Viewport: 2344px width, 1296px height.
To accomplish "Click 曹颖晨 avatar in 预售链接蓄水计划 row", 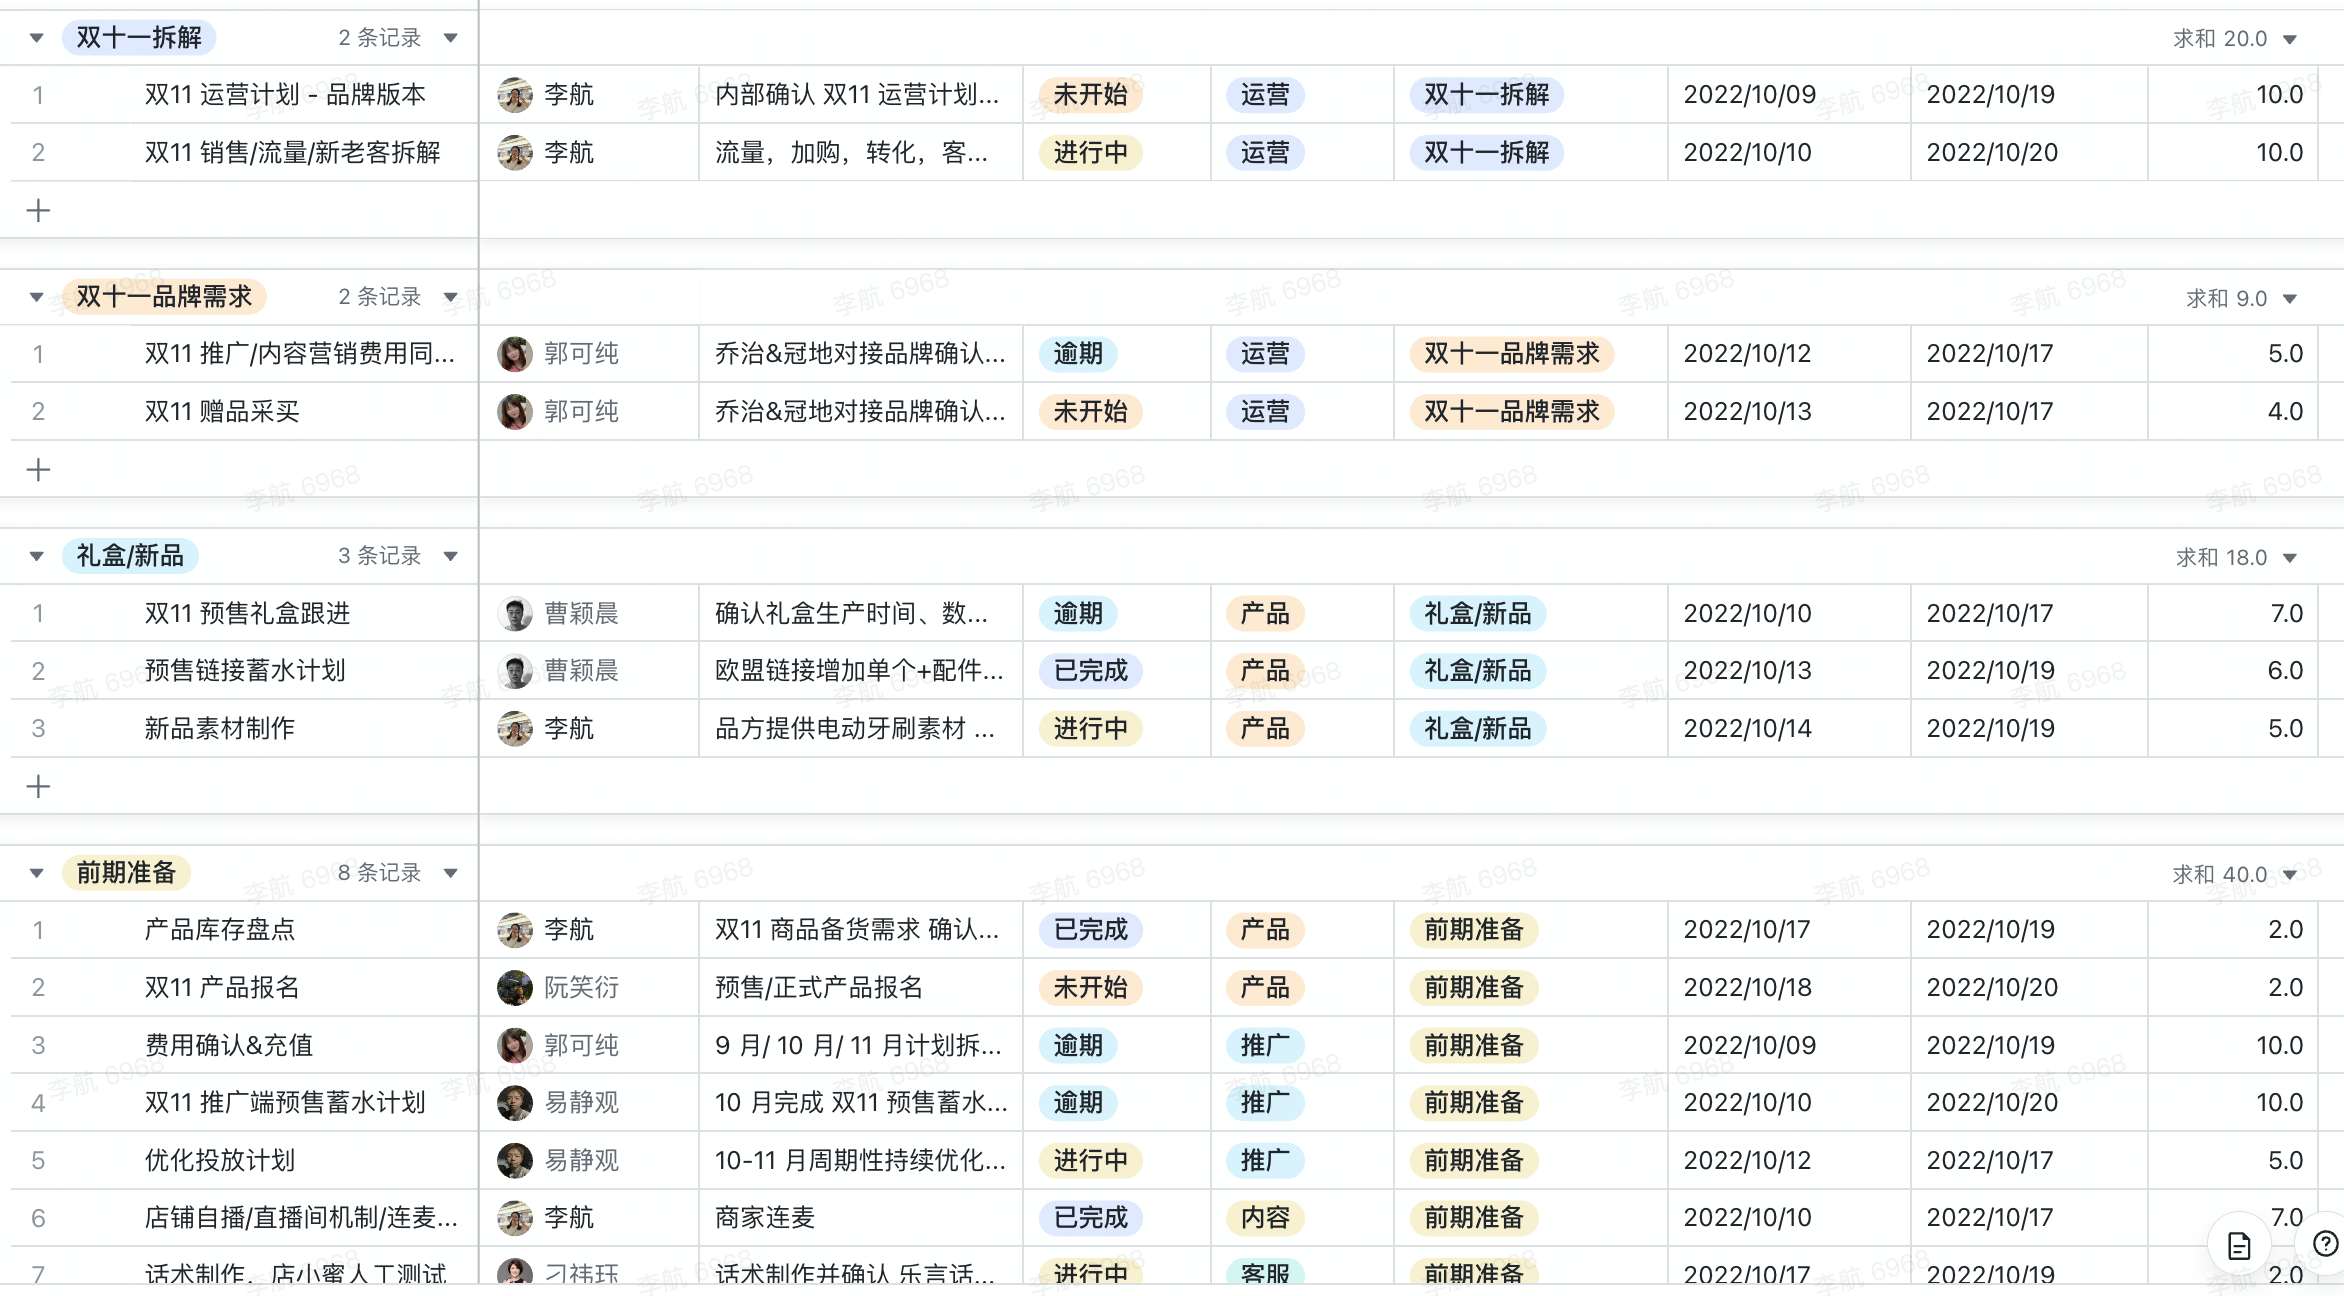I will tap(515, 671).
